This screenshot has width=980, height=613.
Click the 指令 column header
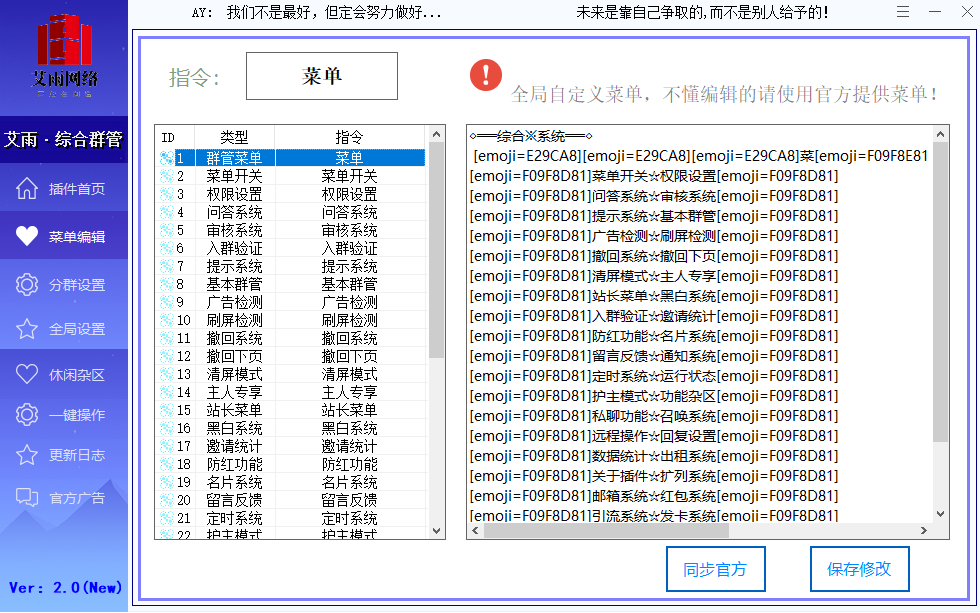pyautogui.click(x=349, y=137)
